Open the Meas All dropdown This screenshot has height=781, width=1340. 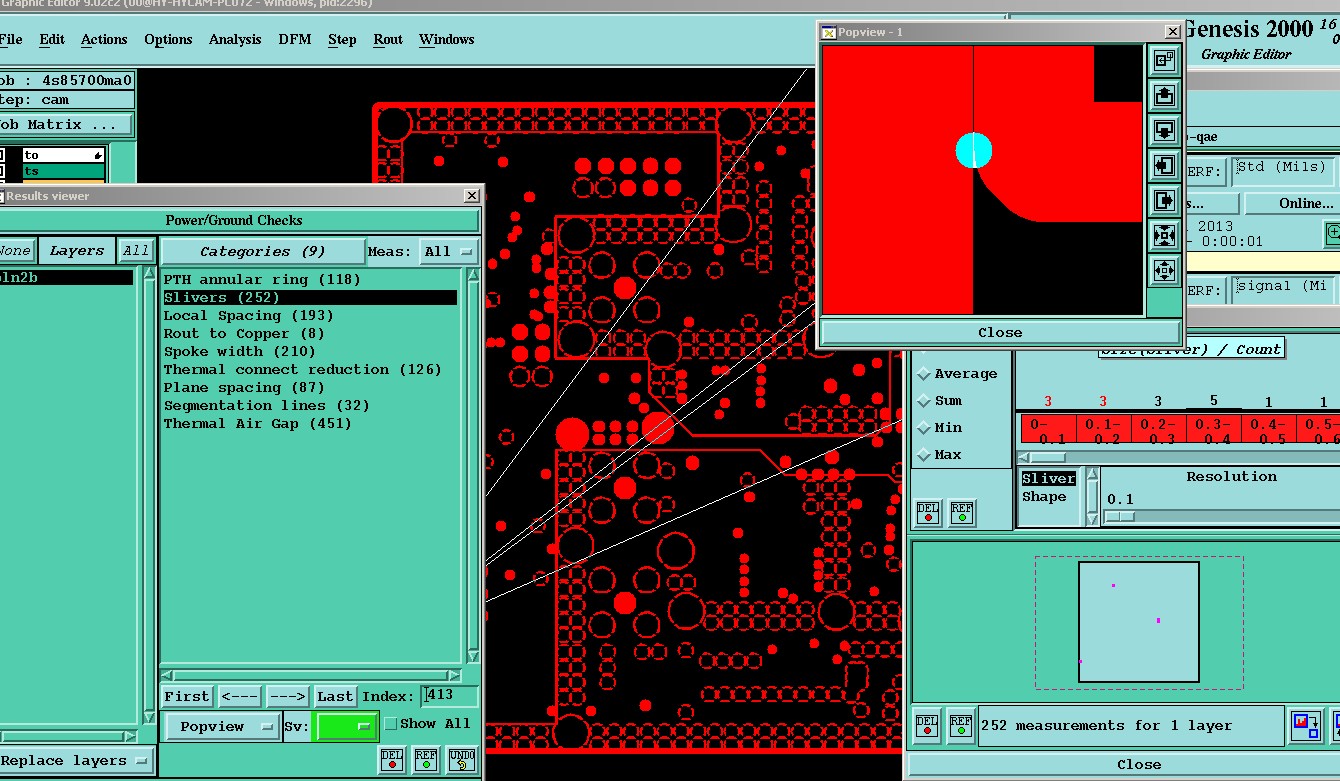tap(449, 251)
